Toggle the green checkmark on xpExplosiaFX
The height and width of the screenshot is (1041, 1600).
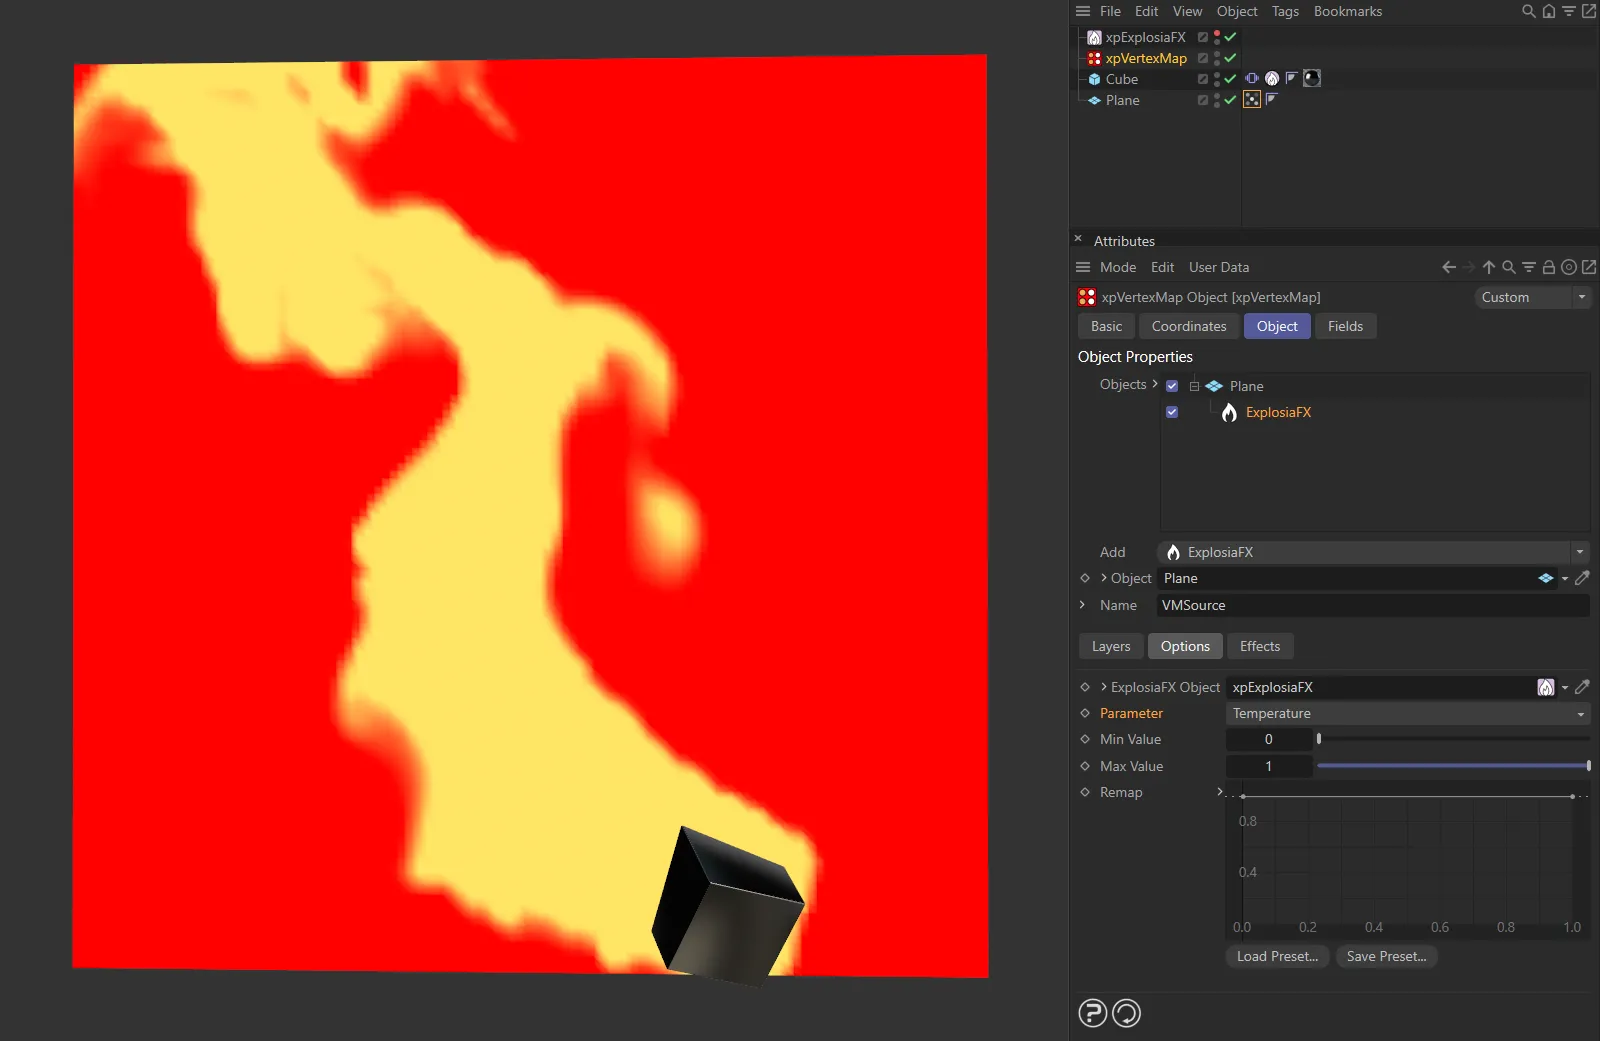[x=1229, y=37]
